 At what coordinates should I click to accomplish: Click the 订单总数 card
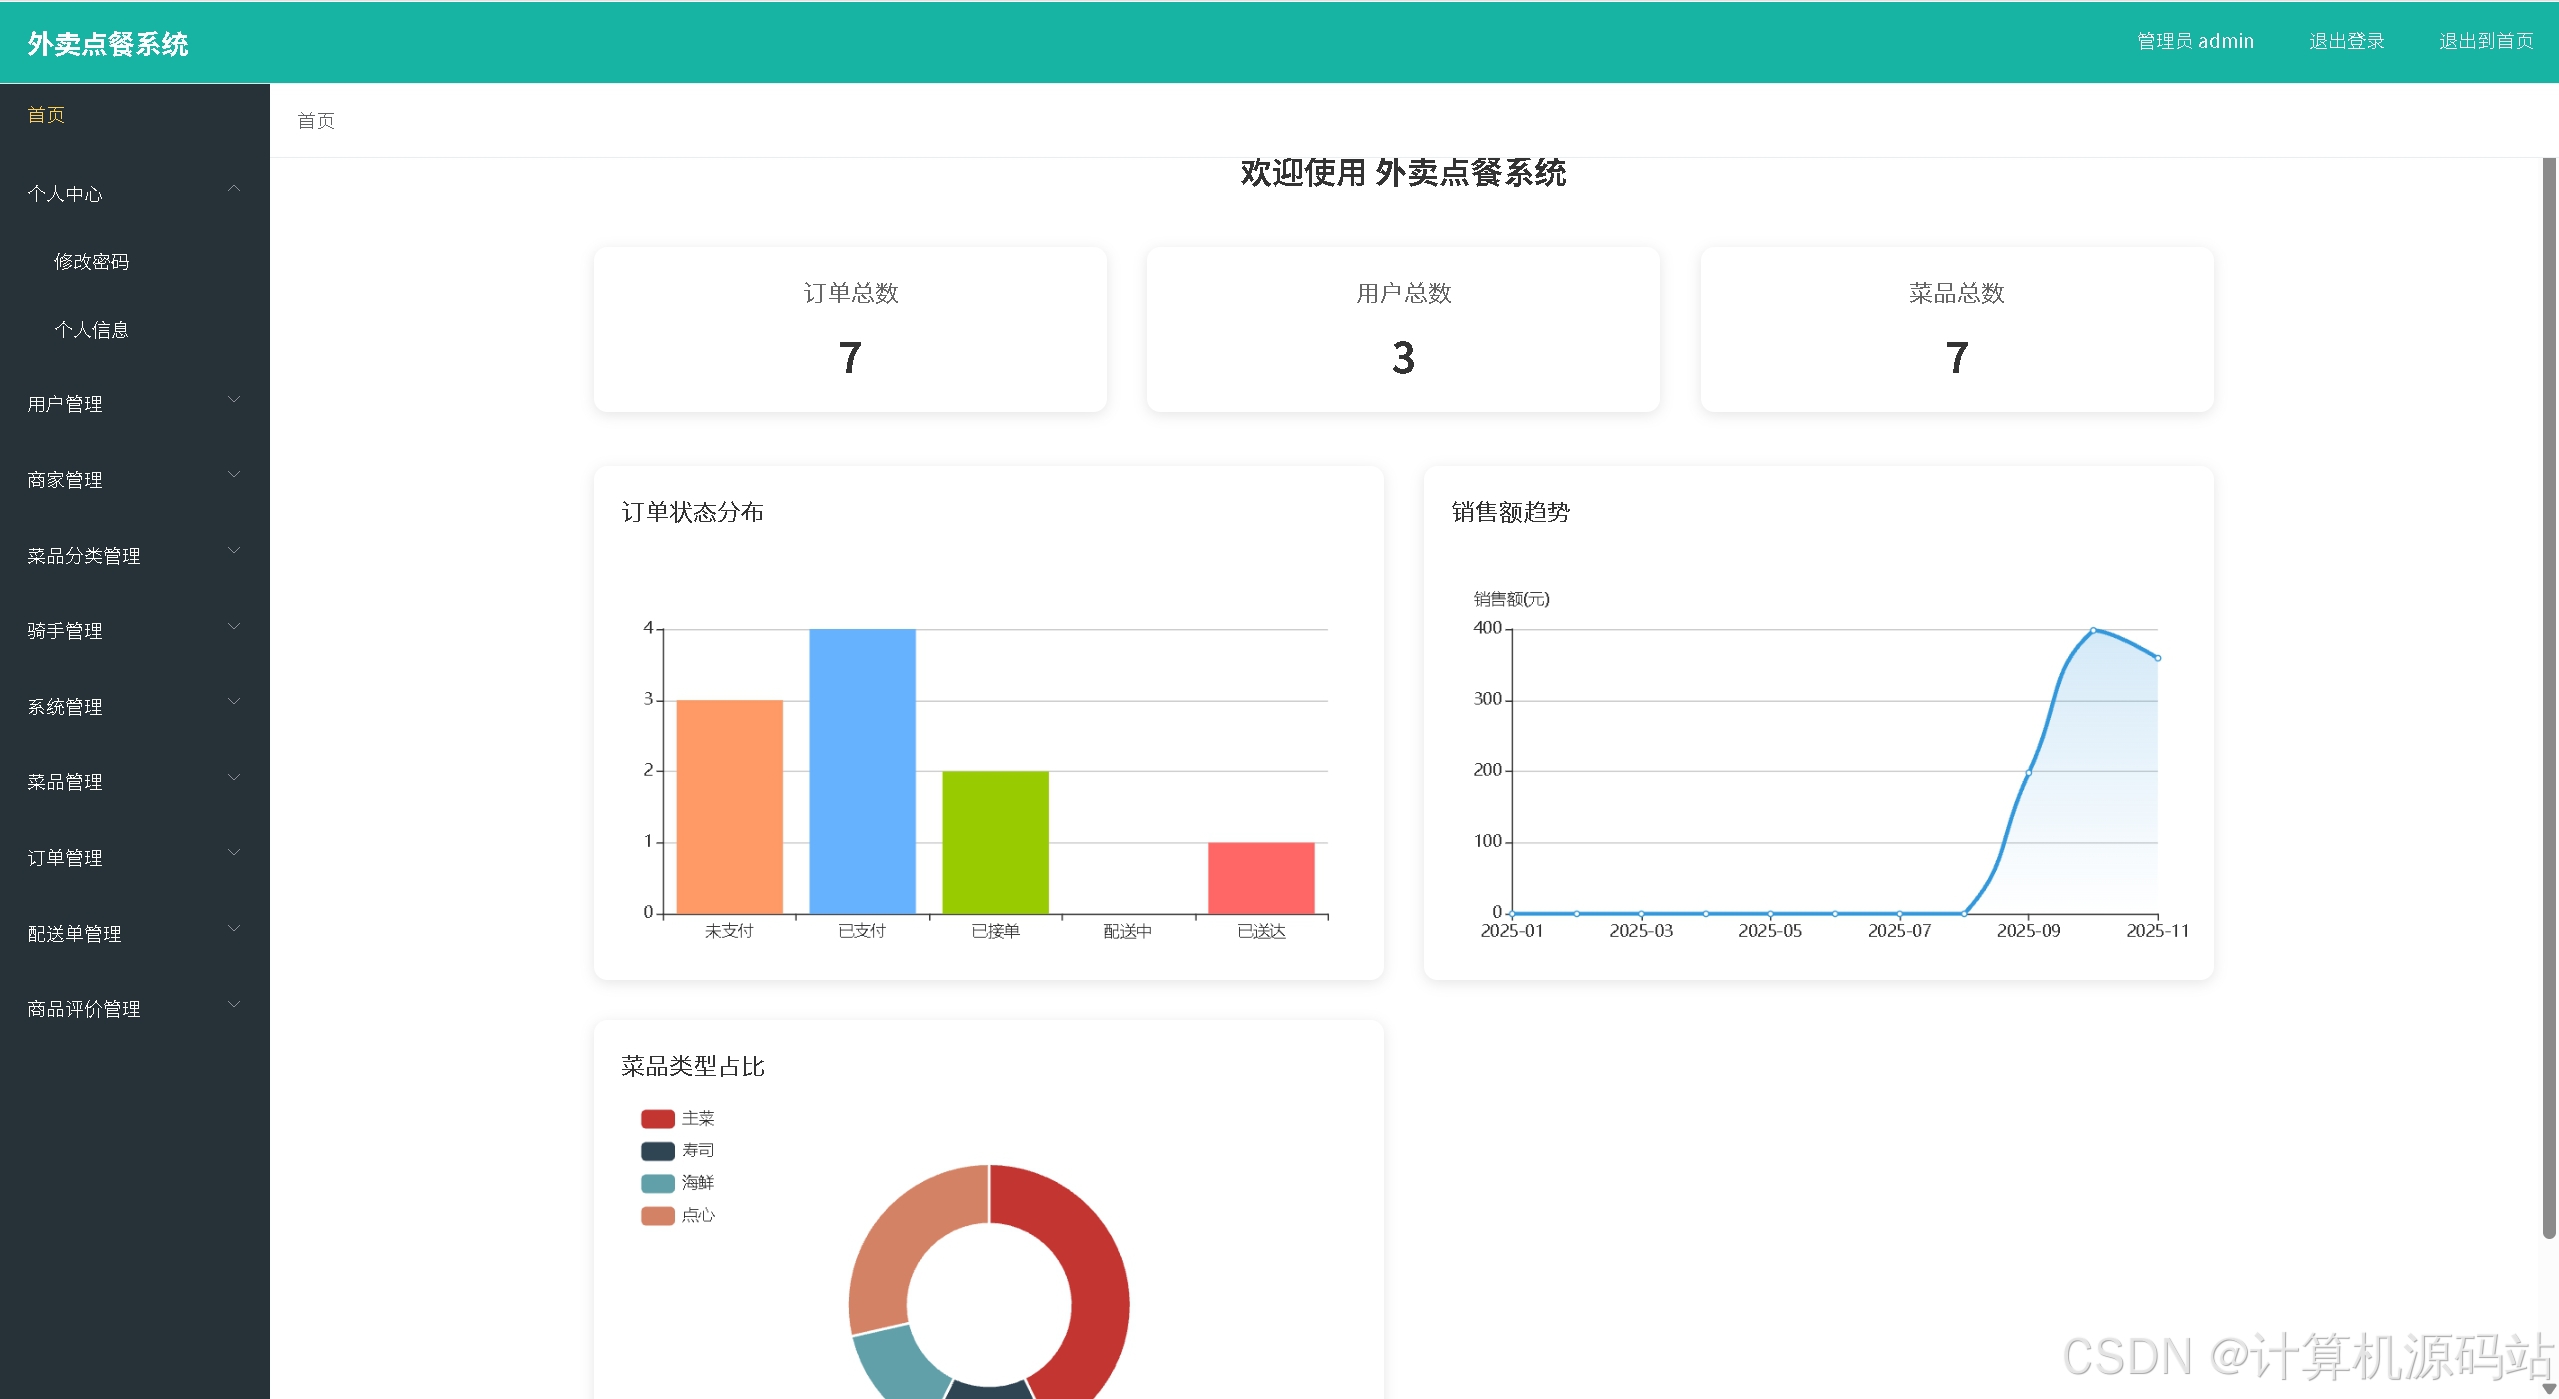(x=850, y=330)
